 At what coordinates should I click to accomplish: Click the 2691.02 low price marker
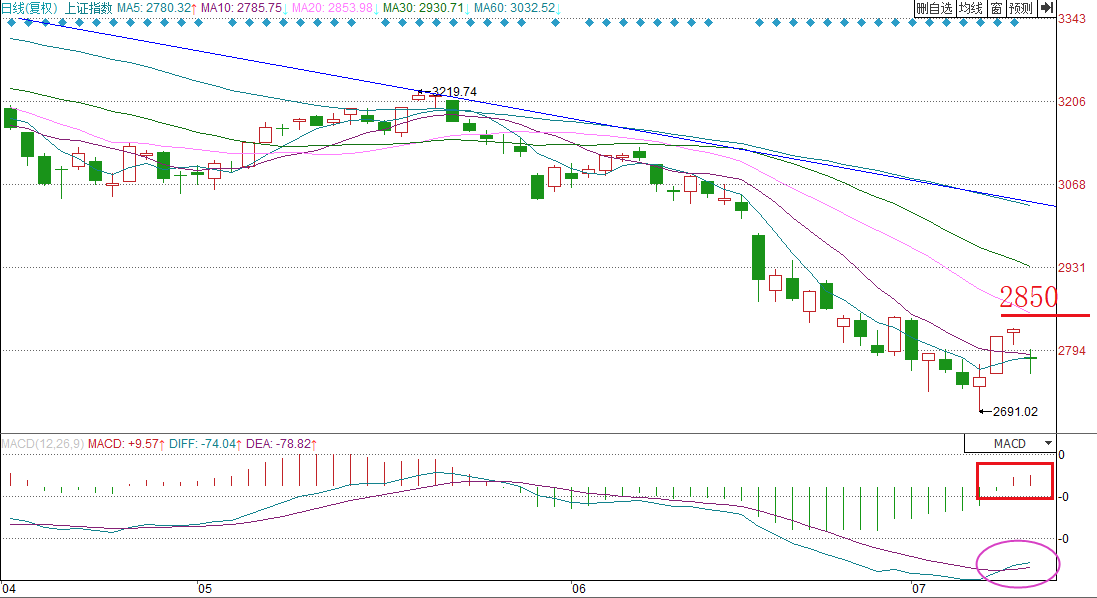[1014, 411]
